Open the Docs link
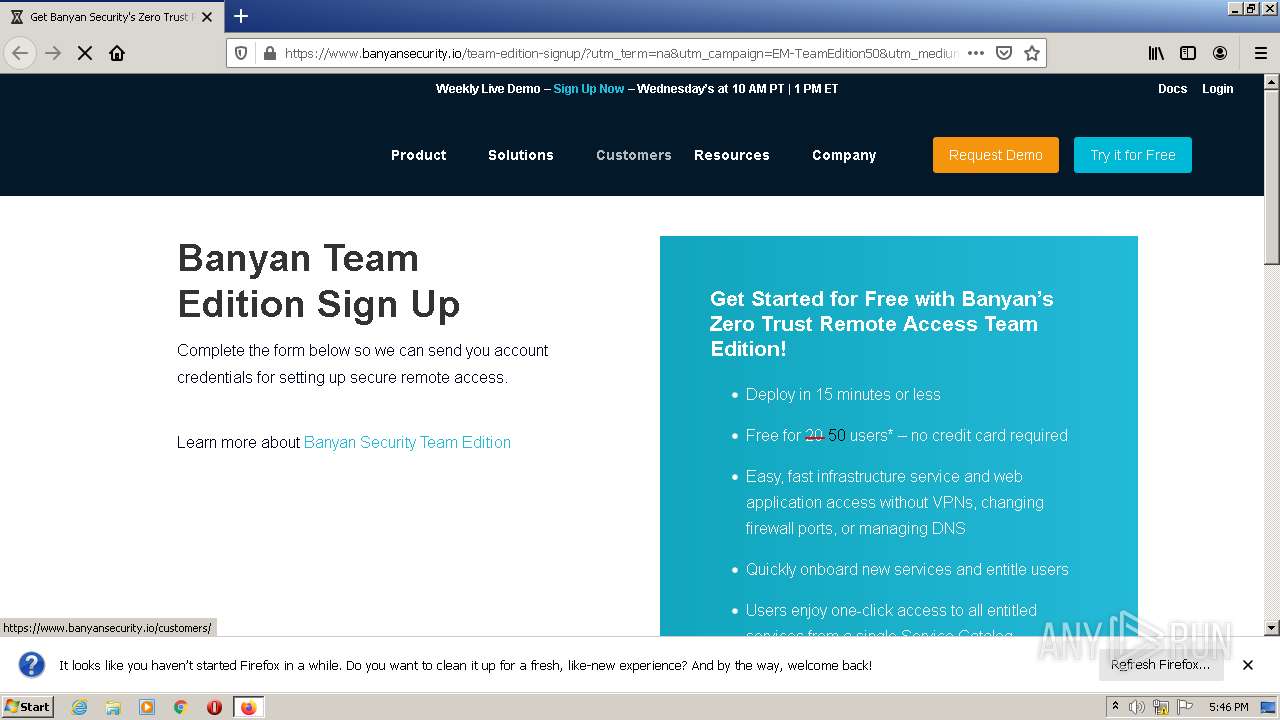 pos(1172,89)
